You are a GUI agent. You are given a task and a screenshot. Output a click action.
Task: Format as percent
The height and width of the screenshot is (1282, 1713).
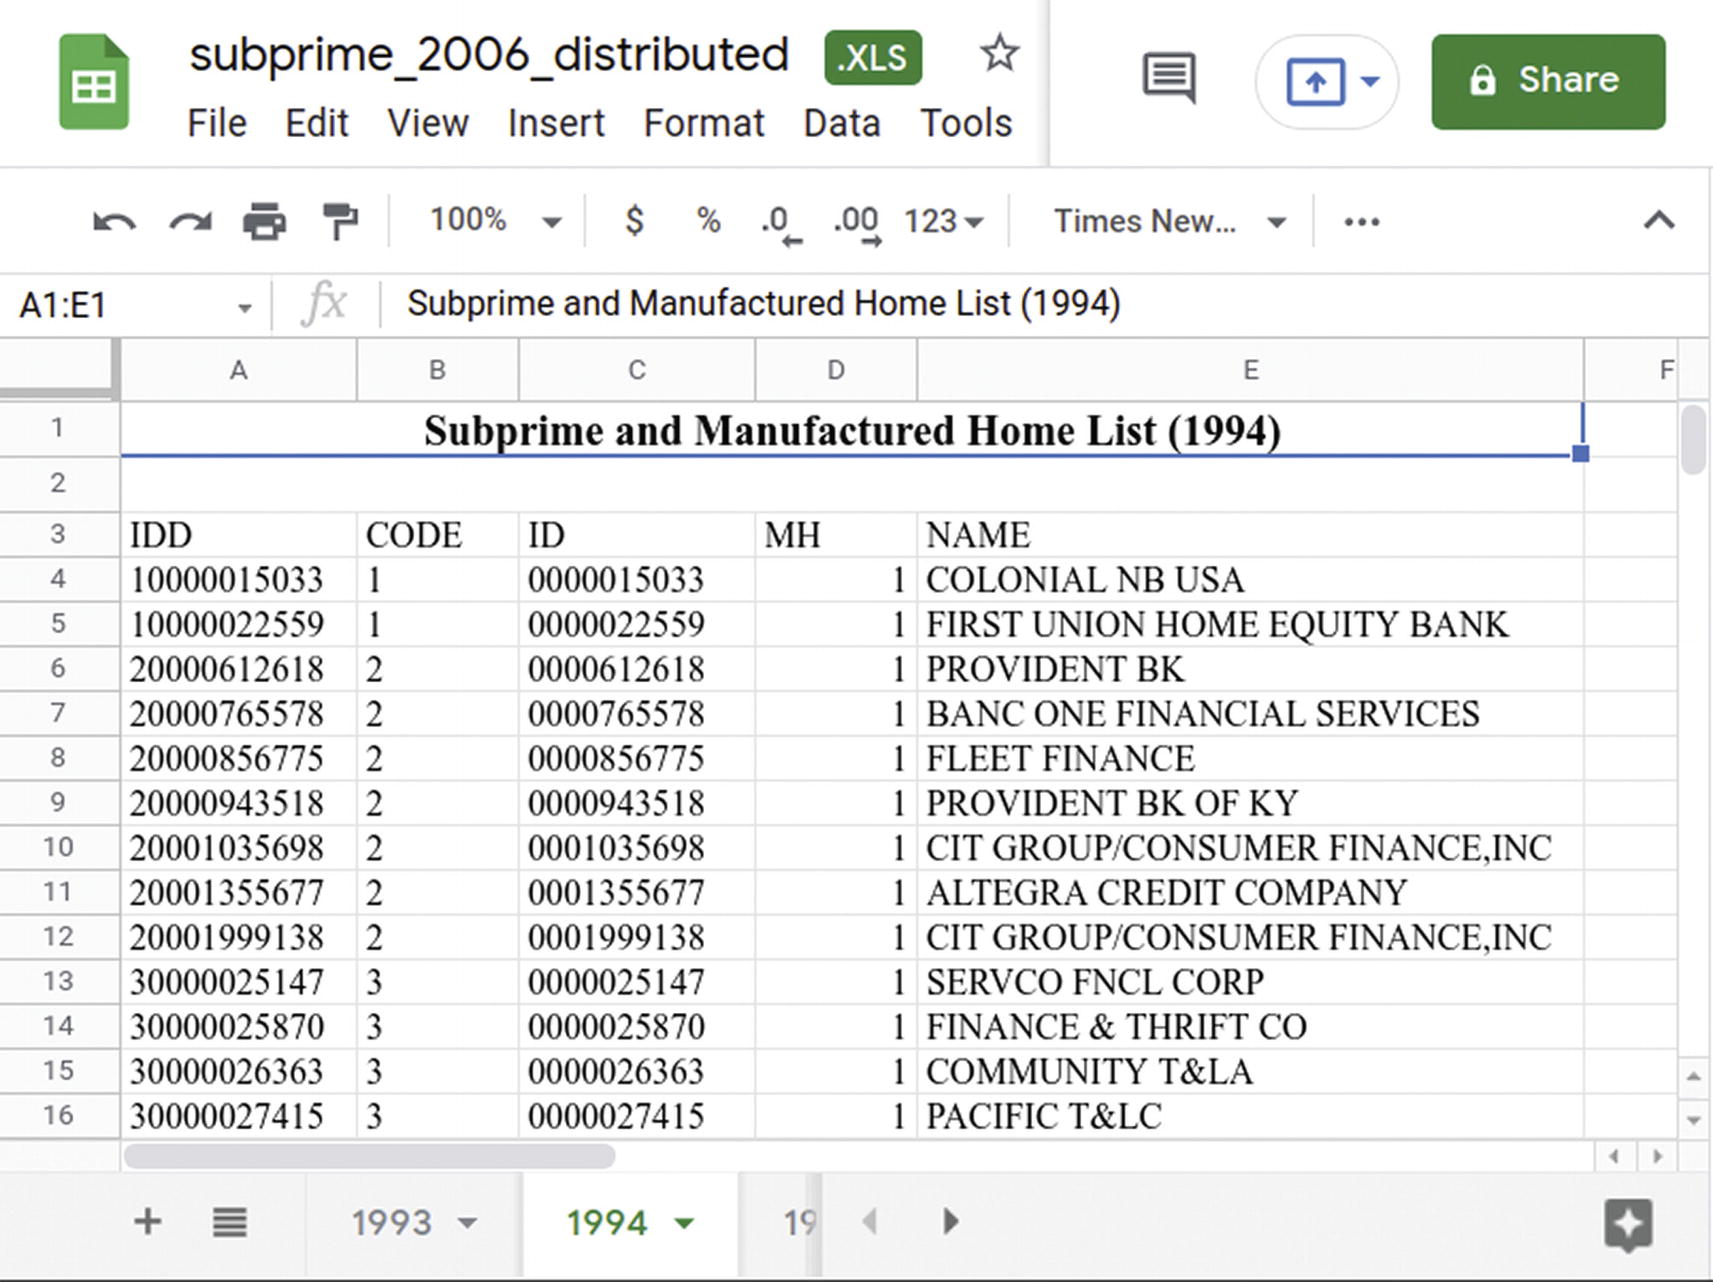708,220
